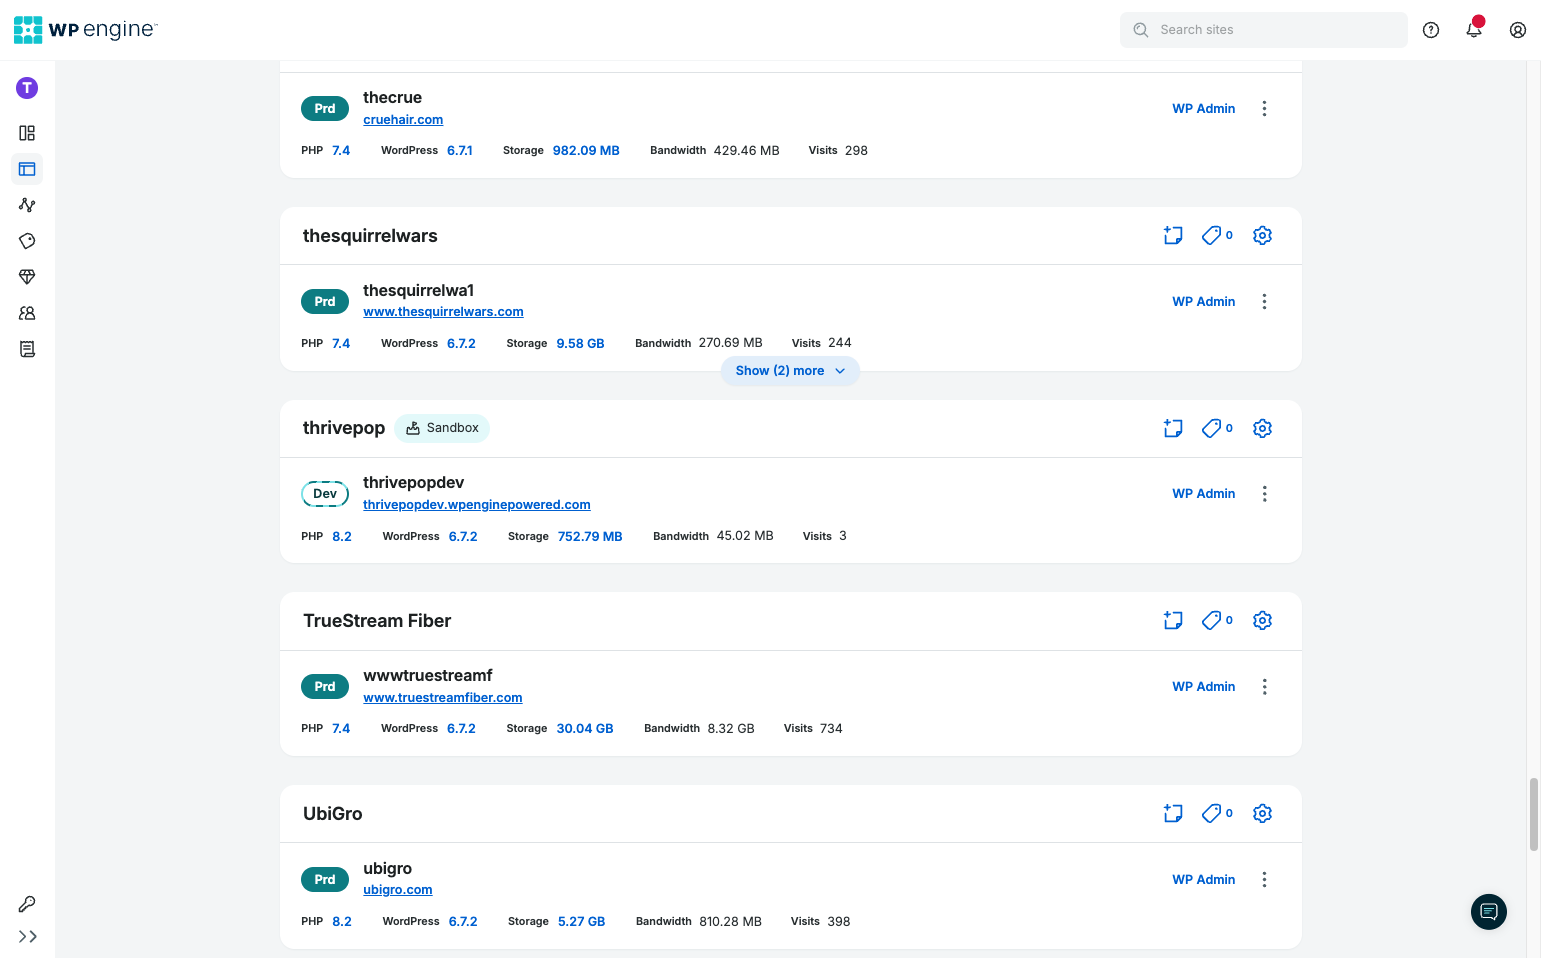The height and width of the screenshot is (958, 1541).
Task: Click Storage 9.58 GB value
Action: point(581,343)
